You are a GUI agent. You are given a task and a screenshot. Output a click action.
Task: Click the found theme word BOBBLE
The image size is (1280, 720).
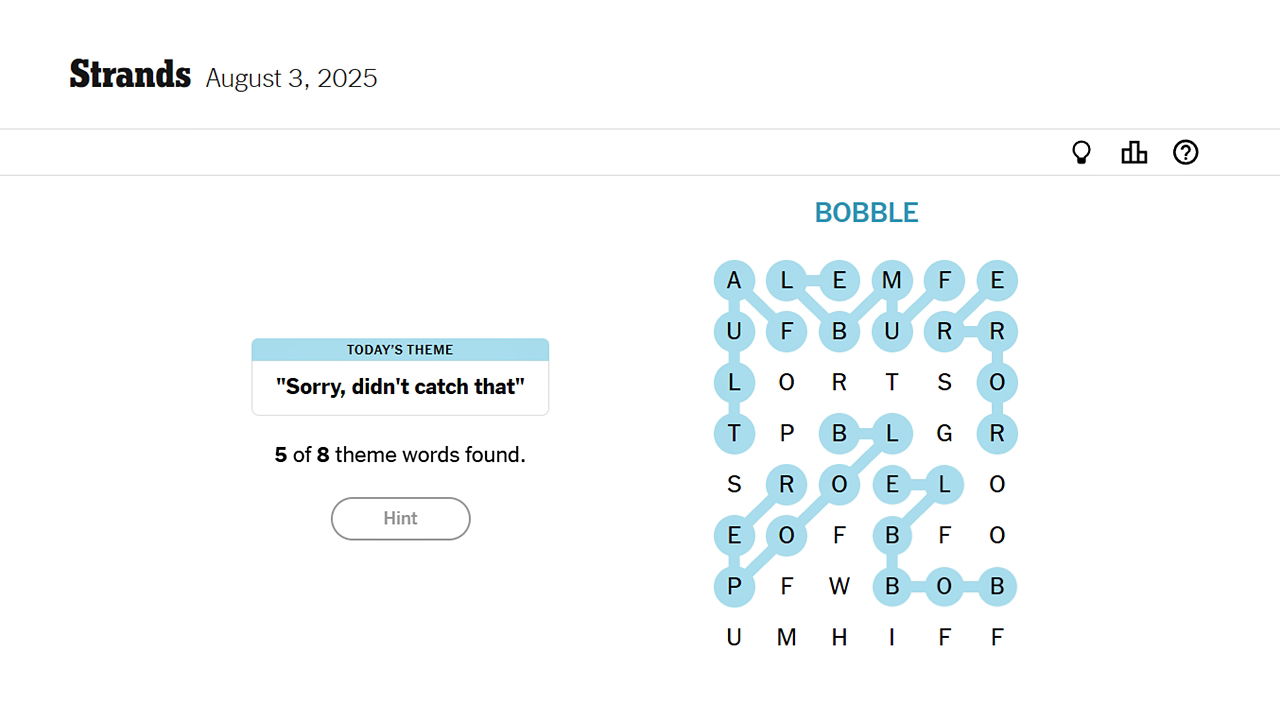coord(866,212)
